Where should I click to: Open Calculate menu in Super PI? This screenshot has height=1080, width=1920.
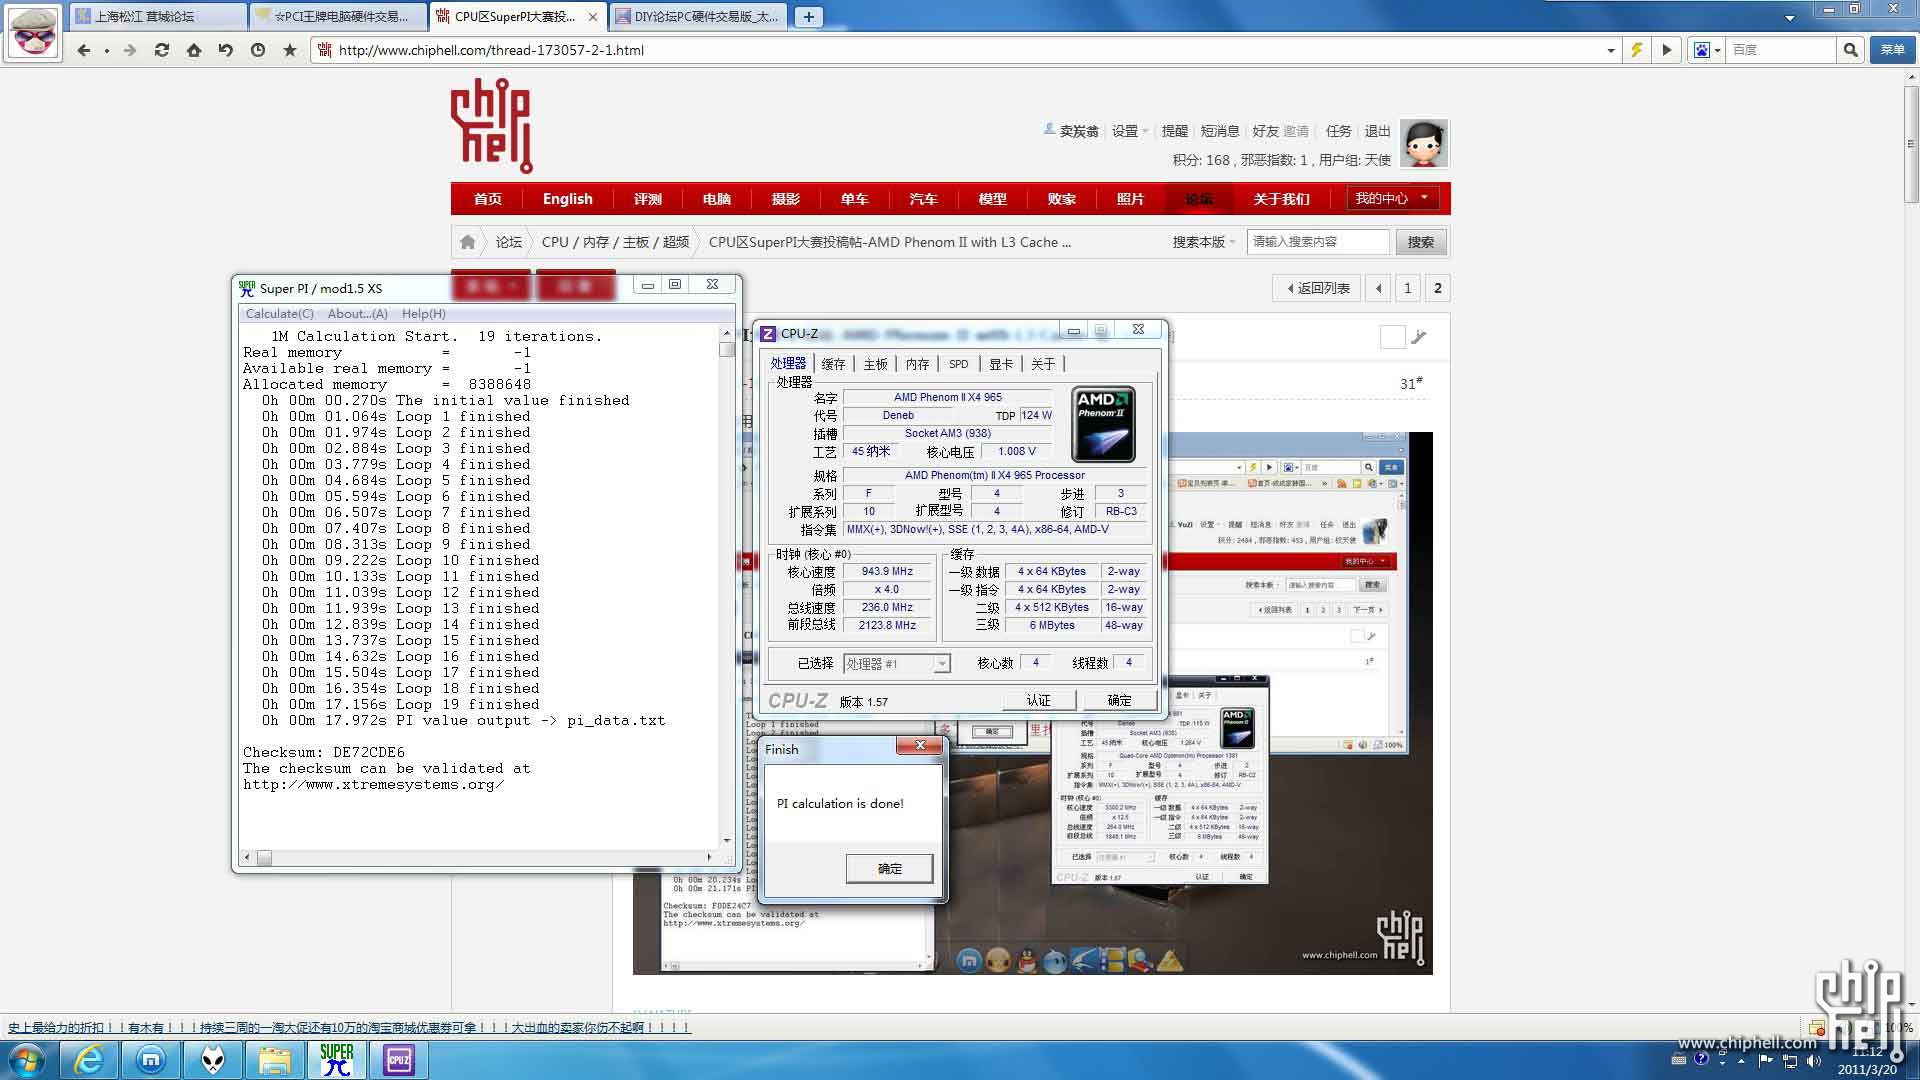point(280,313)
